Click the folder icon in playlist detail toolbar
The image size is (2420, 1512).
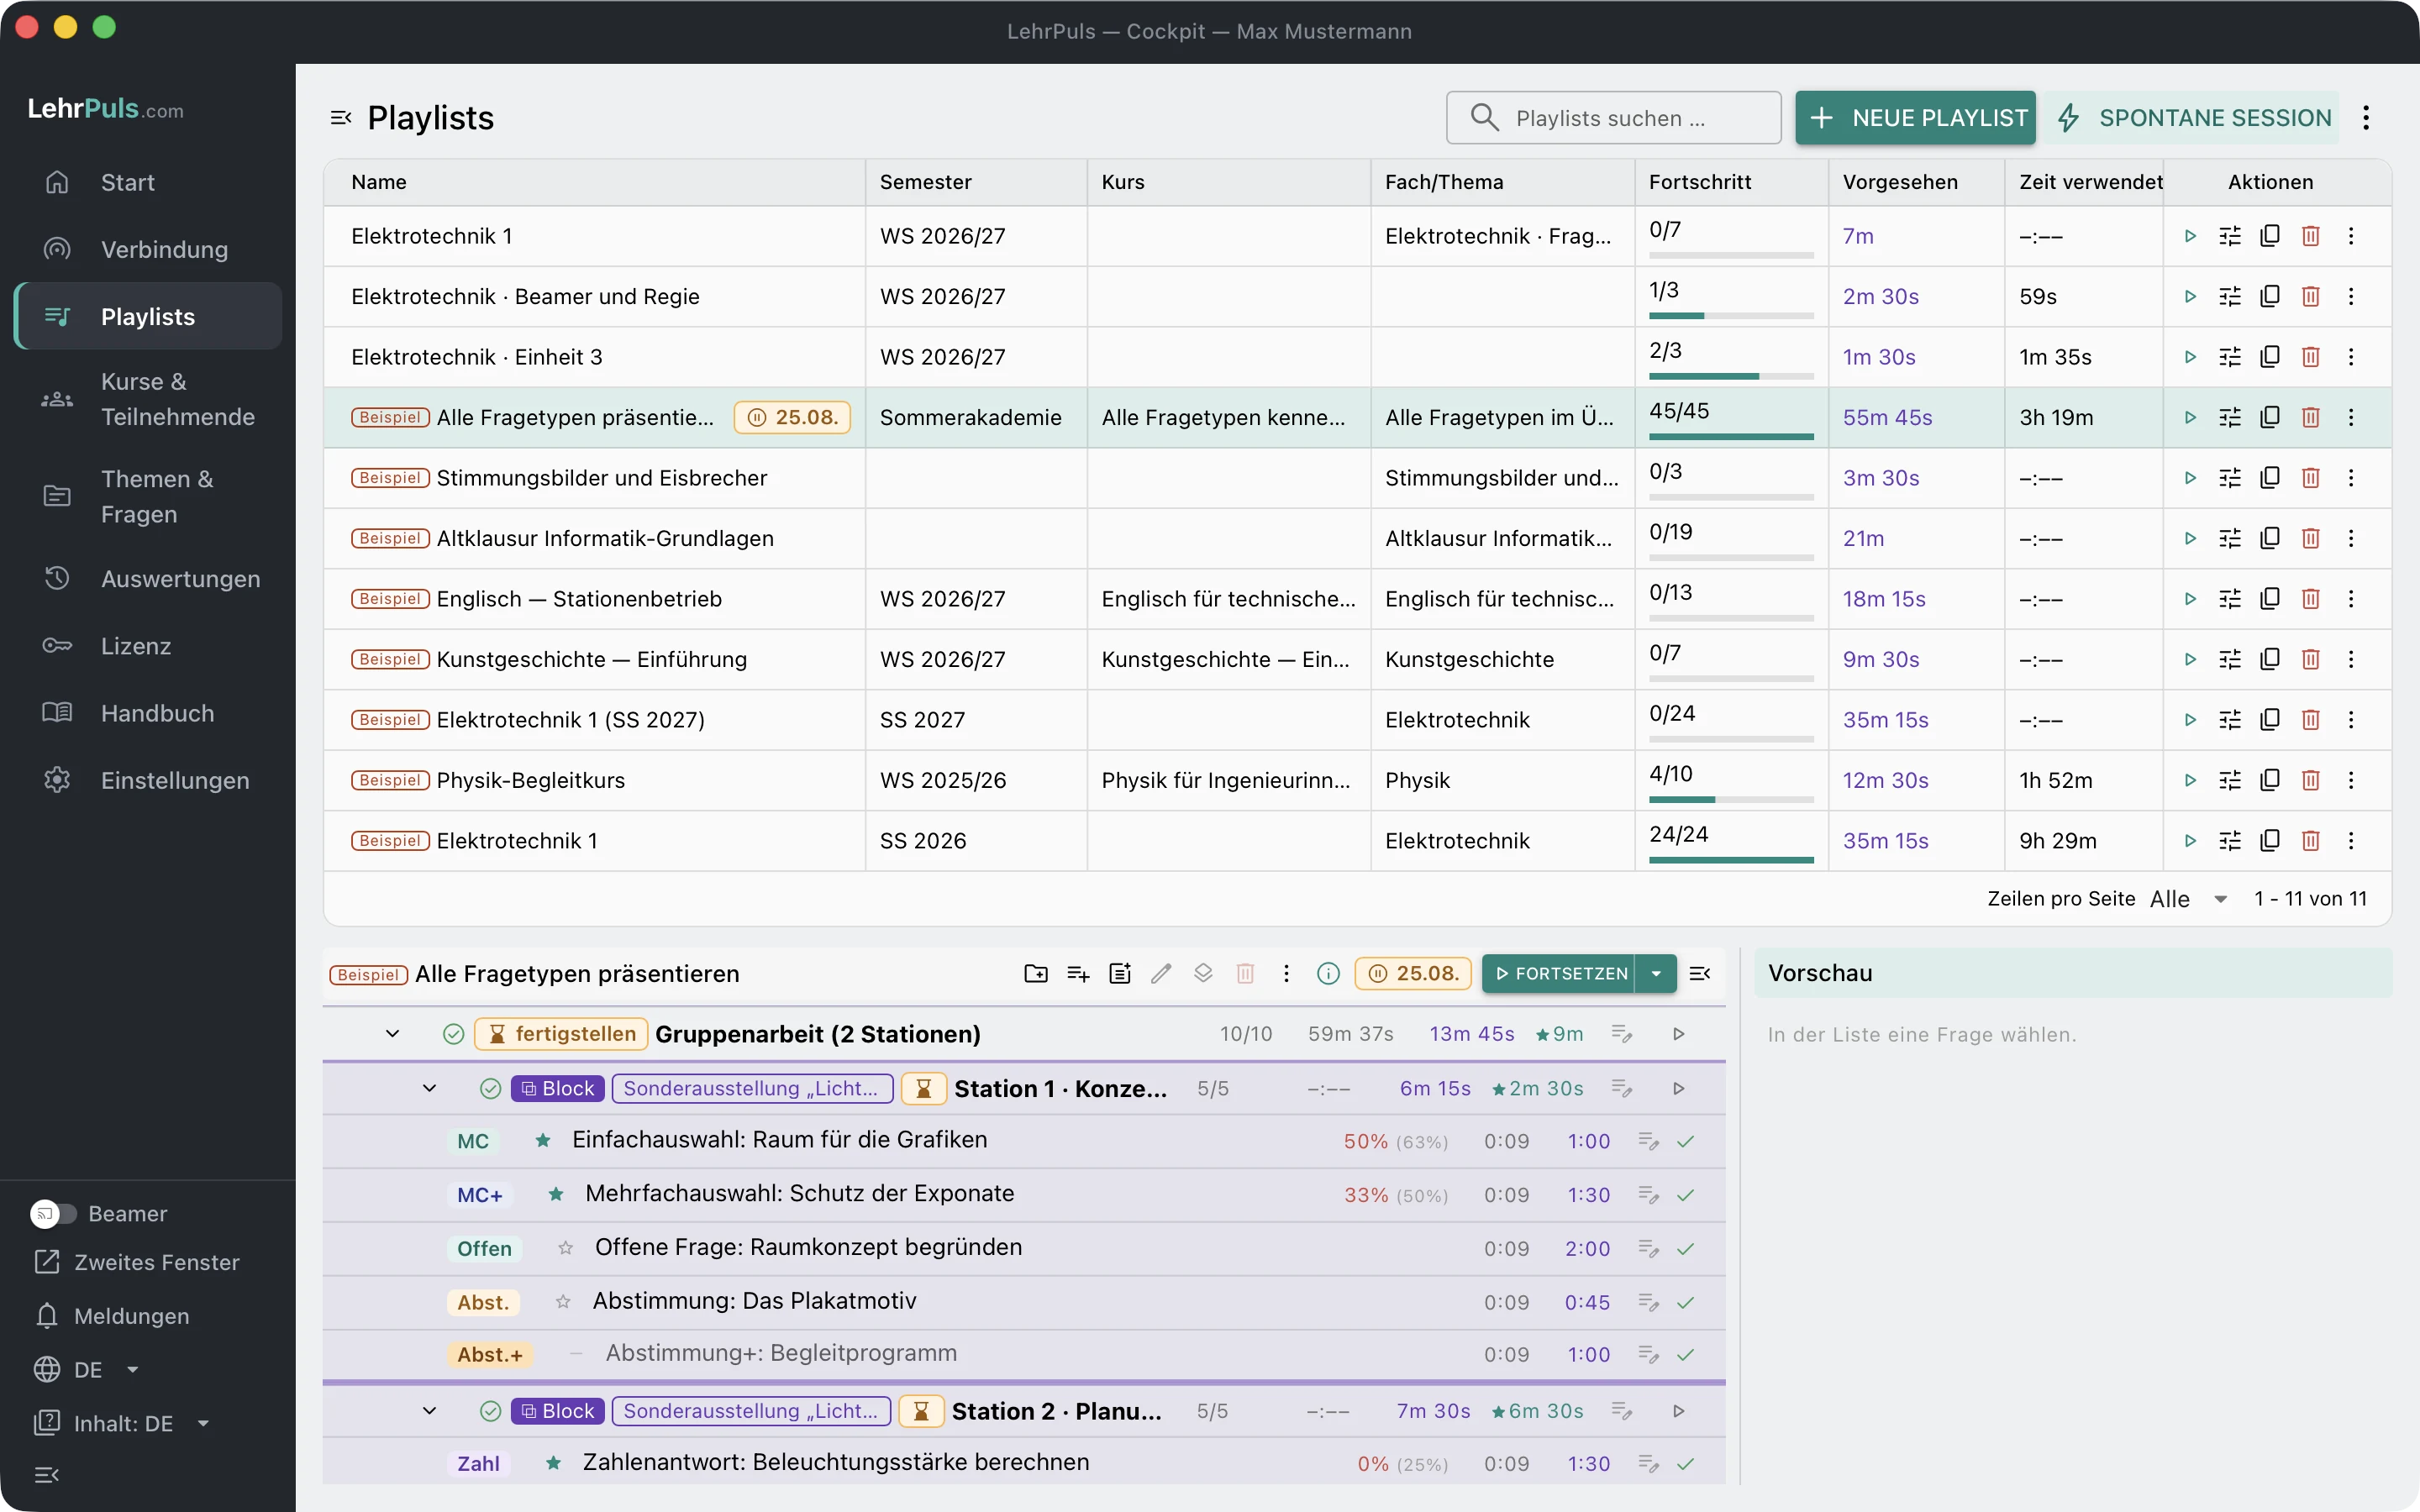[1036, 973]
